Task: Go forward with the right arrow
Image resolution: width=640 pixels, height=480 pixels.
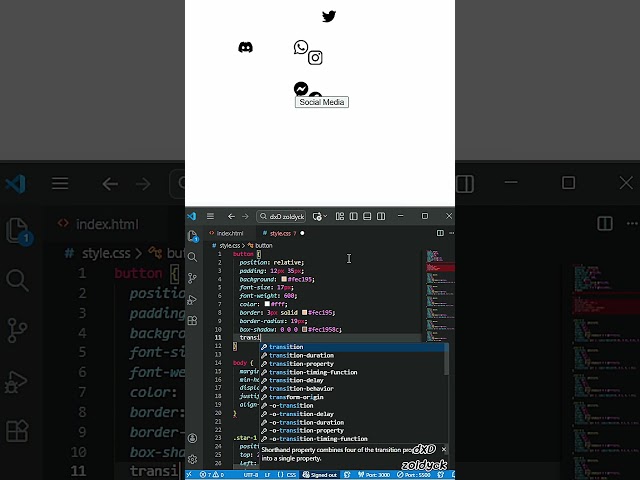Action: click(x=245, y=216)
